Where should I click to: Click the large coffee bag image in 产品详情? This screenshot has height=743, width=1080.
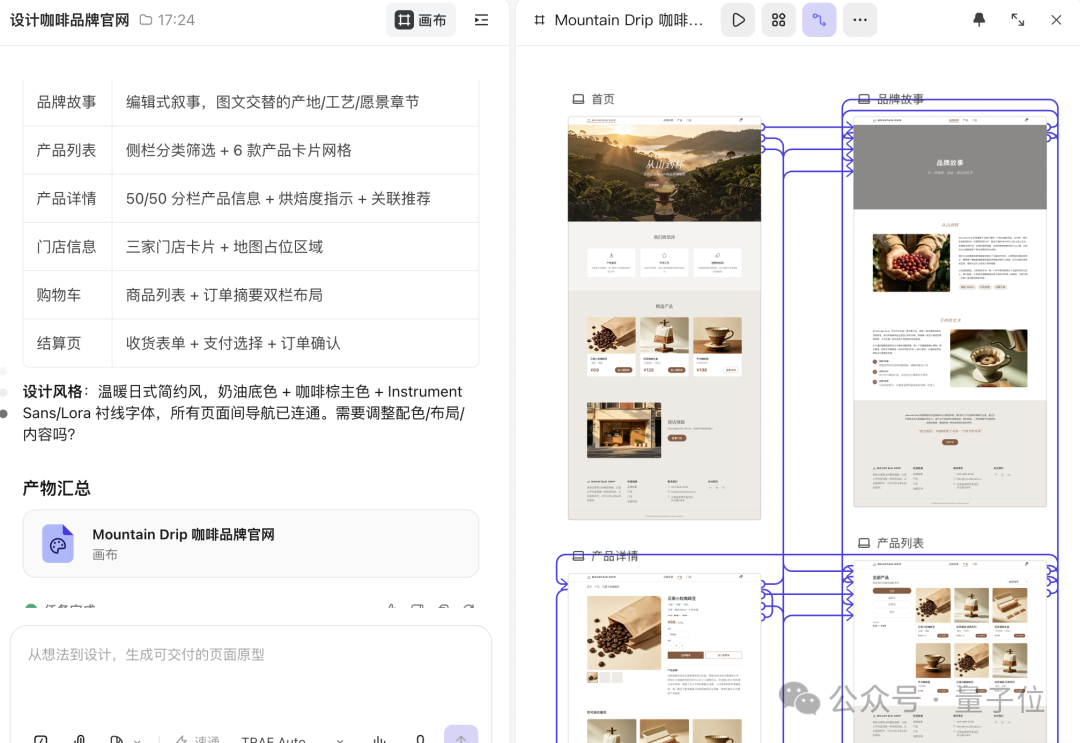point(624,633)
